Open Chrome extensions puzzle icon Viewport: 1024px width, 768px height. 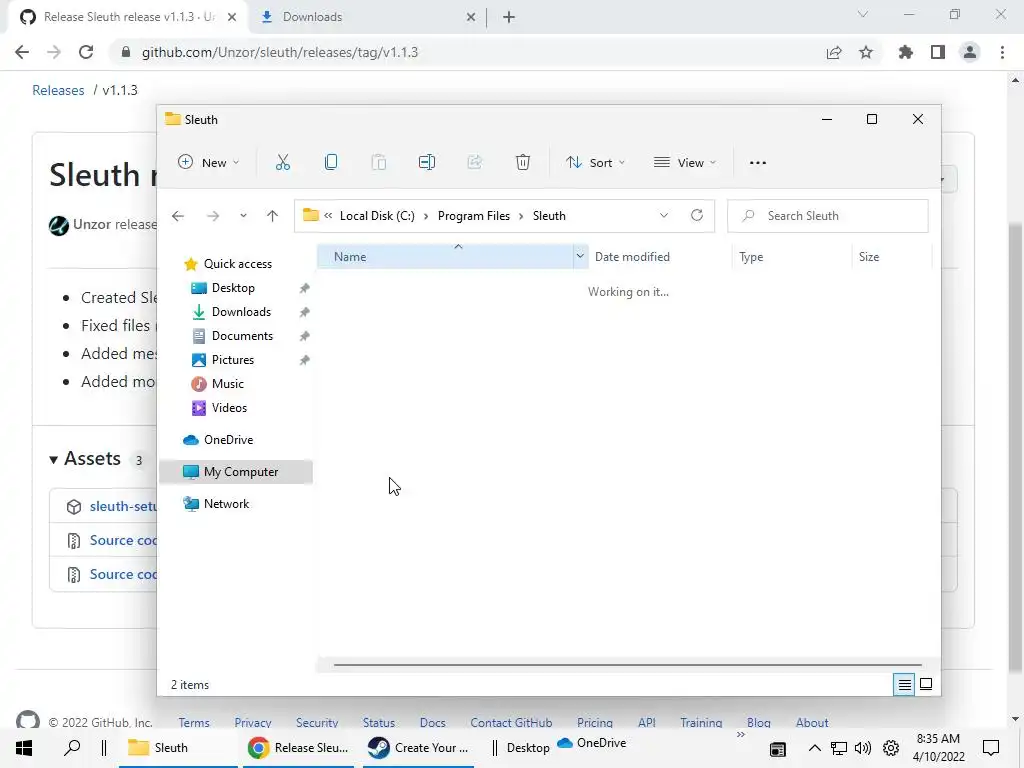pyautogui.click(x=905, y=52)
